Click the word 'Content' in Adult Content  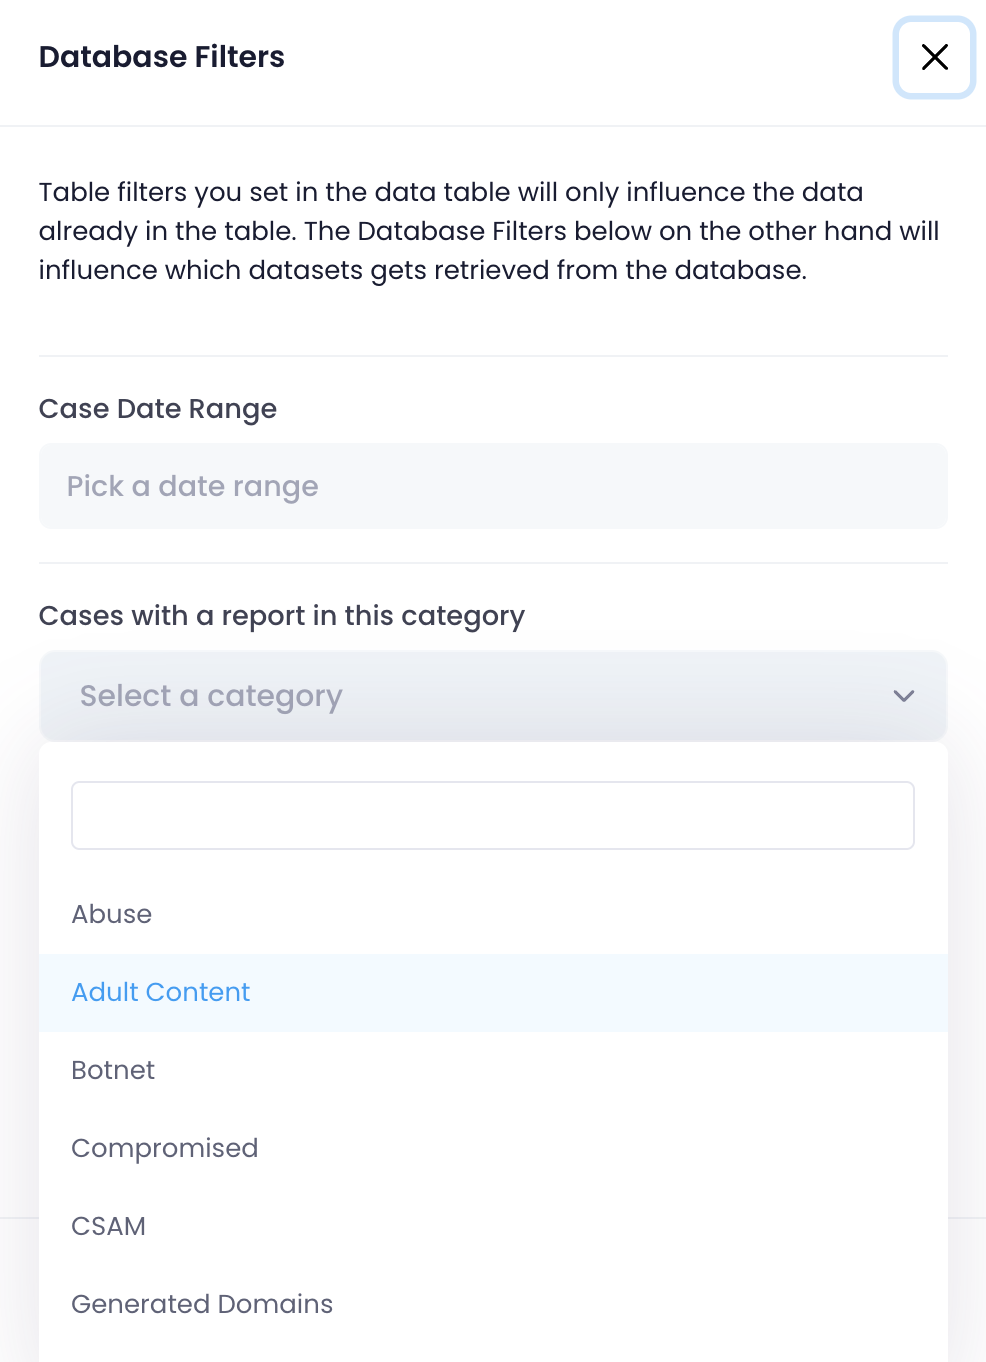[197, 992]
